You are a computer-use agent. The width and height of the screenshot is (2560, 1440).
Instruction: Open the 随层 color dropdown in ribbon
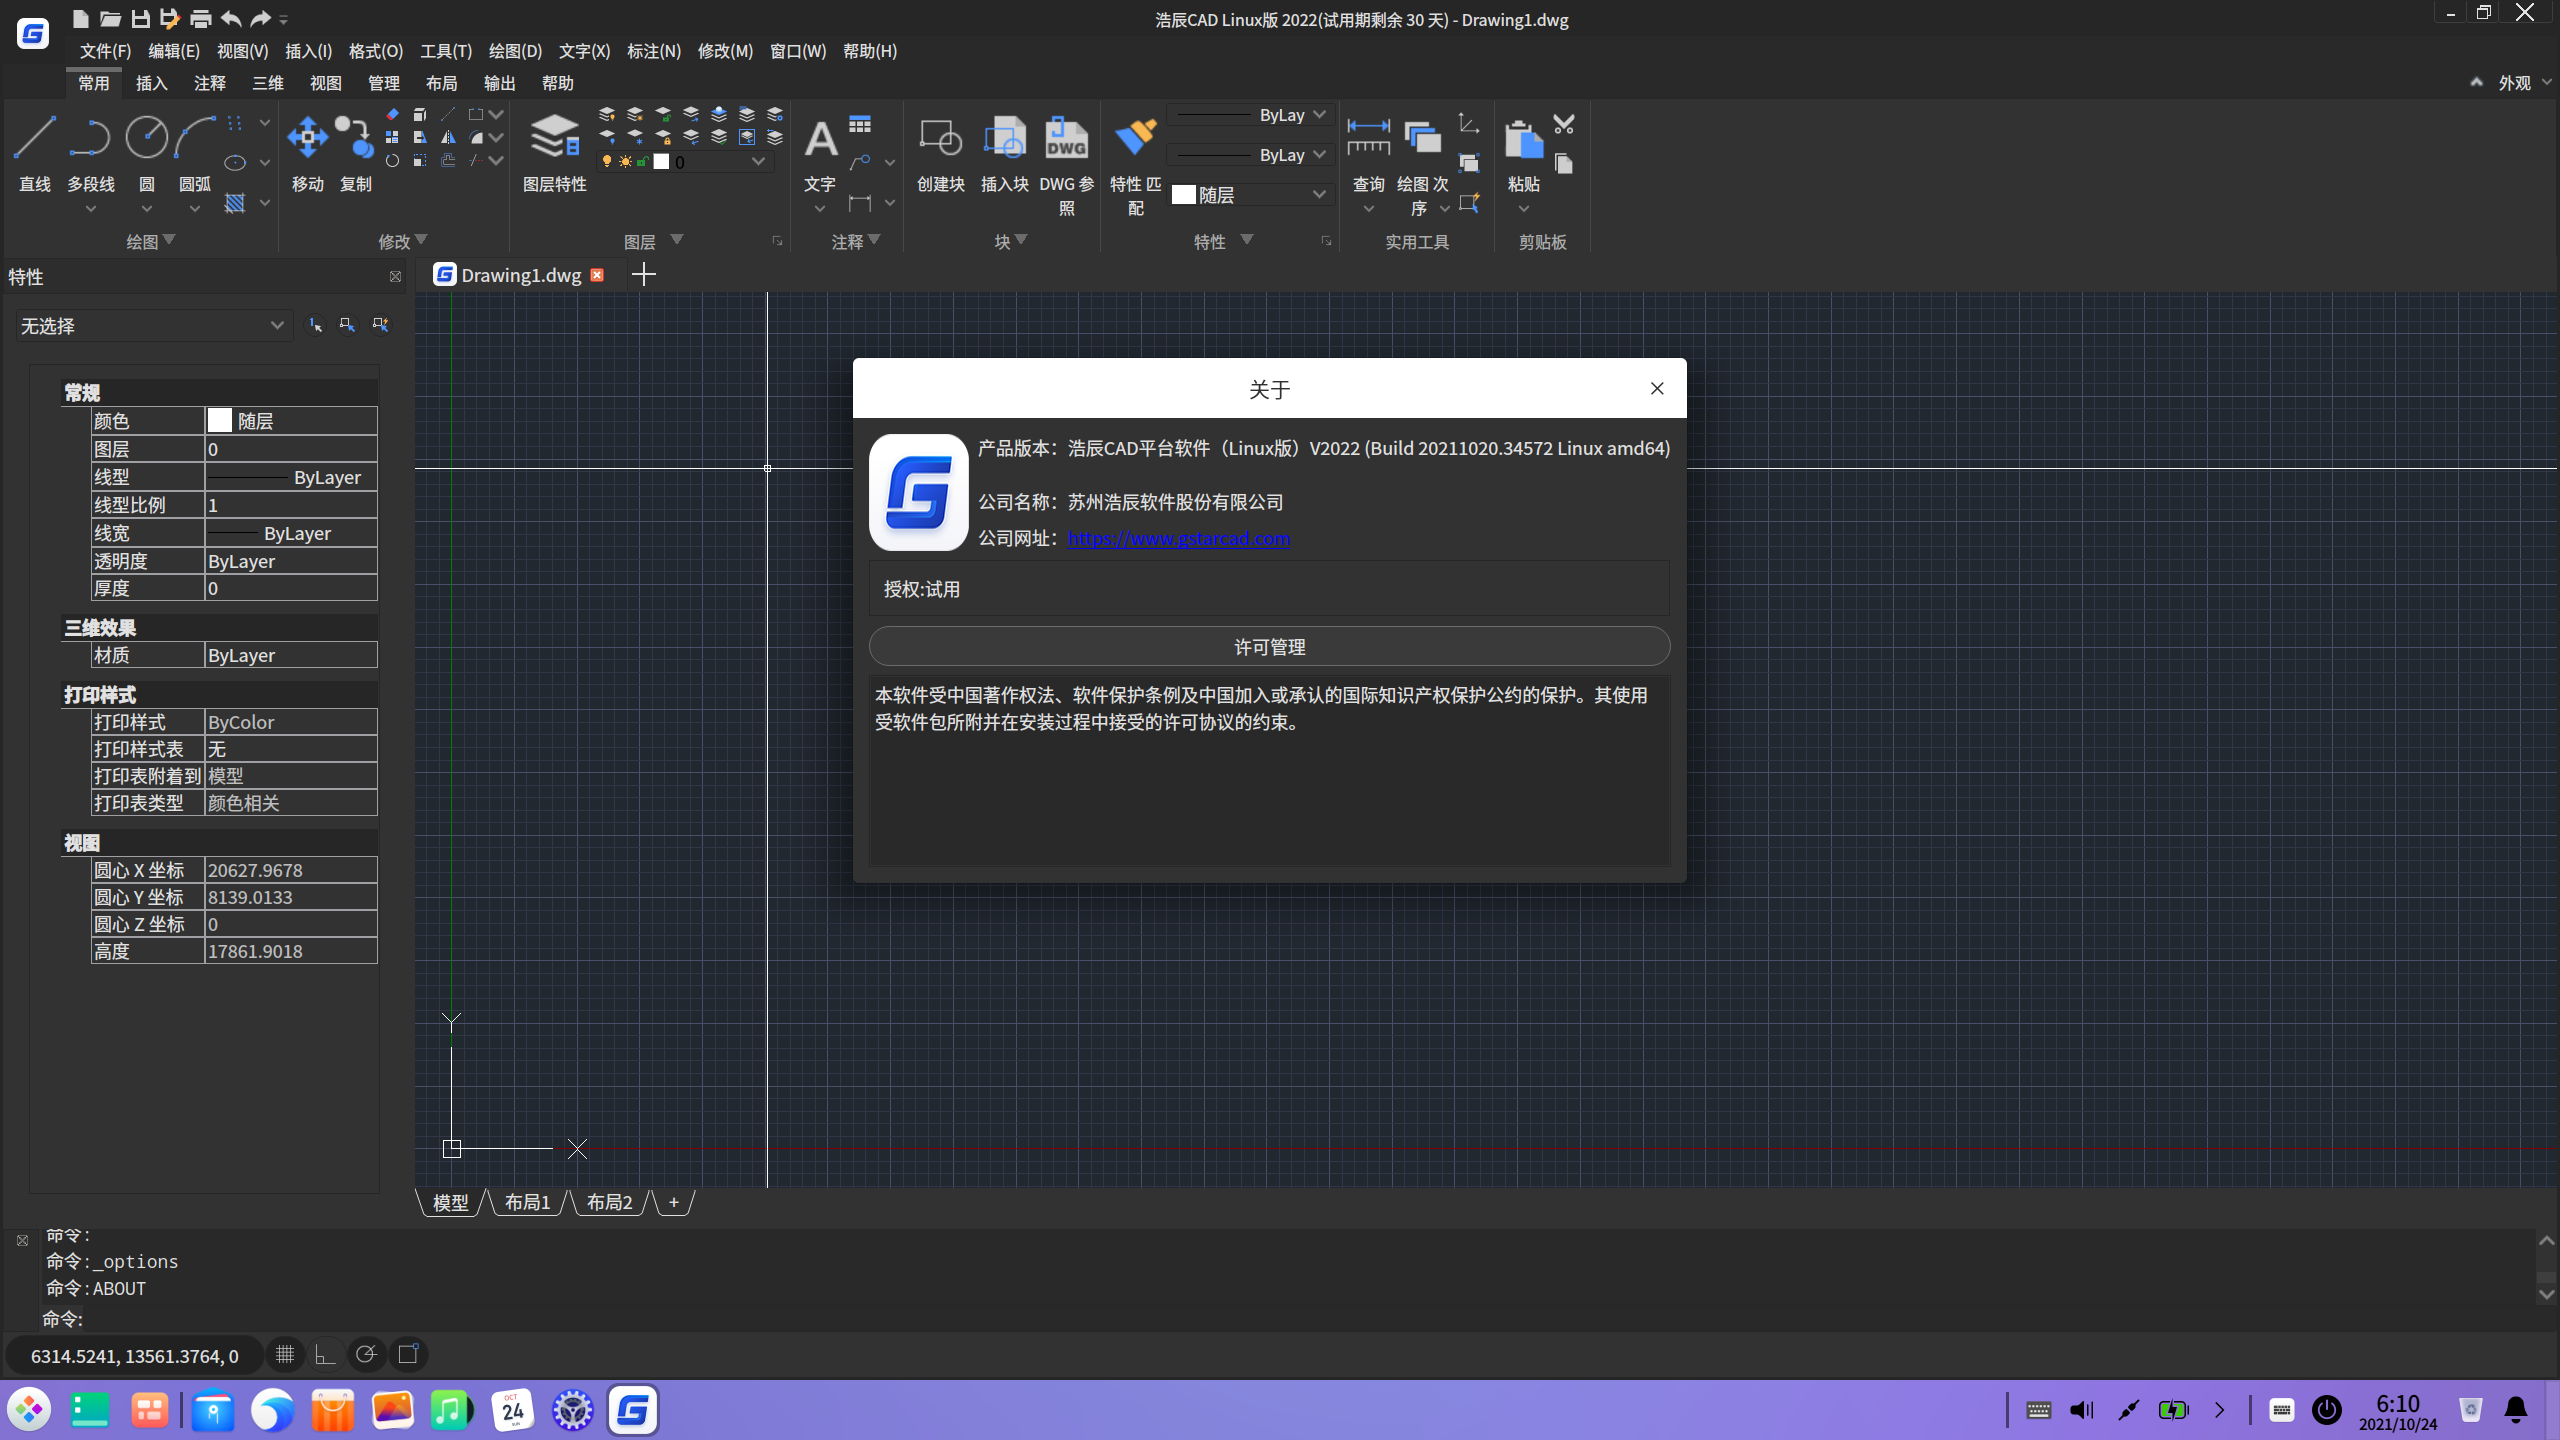pos(1319,194)
